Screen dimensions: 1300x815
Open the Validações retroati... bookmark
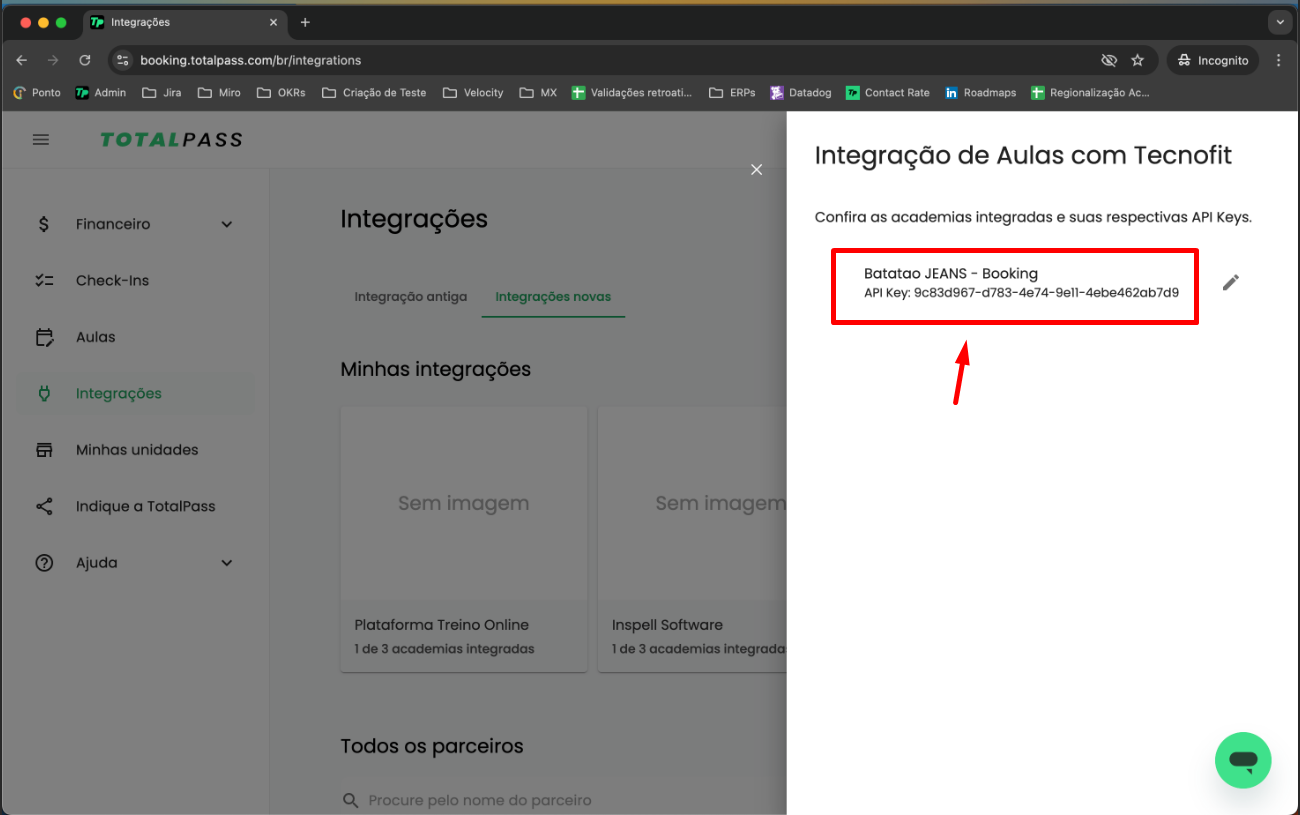click(632, 92)
